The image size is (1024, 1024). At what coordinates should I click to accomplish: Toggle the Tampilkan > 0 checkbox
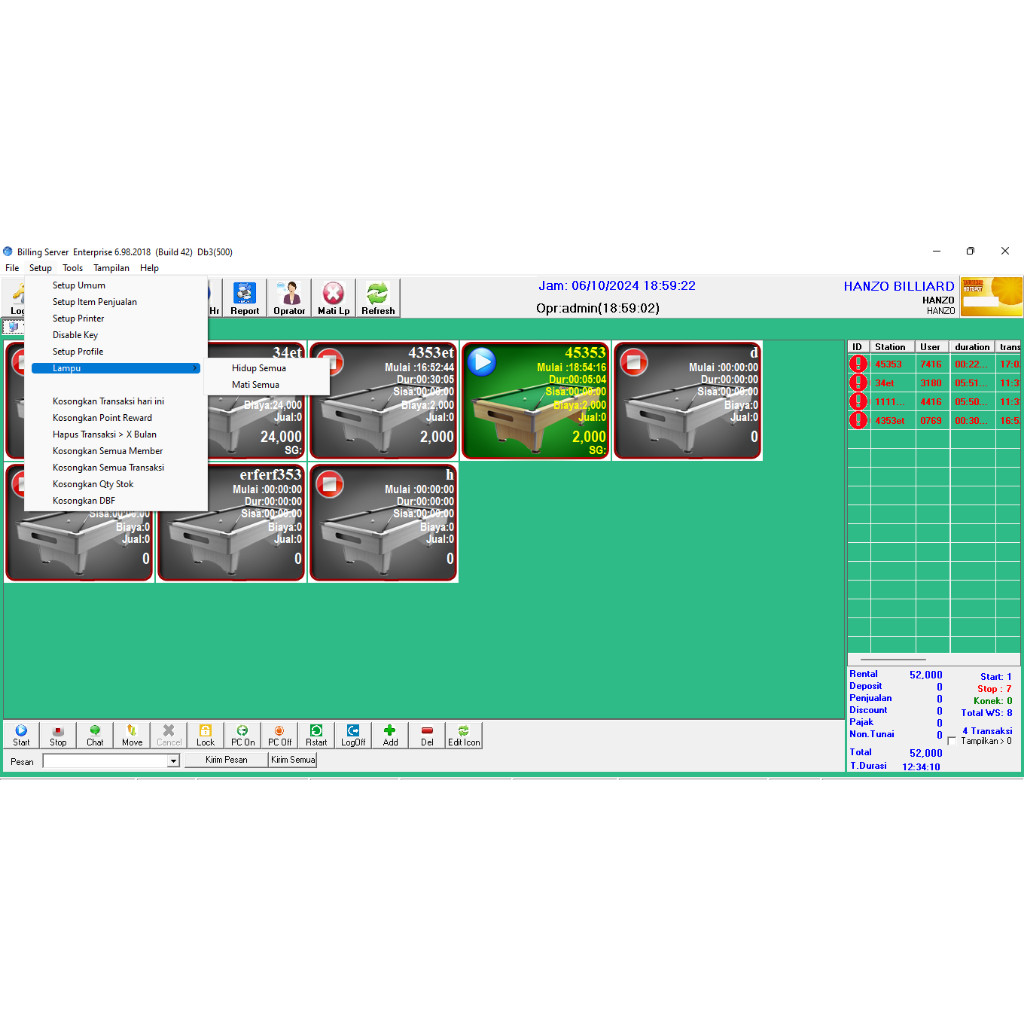pyautogui.click(x=952, y=741)
